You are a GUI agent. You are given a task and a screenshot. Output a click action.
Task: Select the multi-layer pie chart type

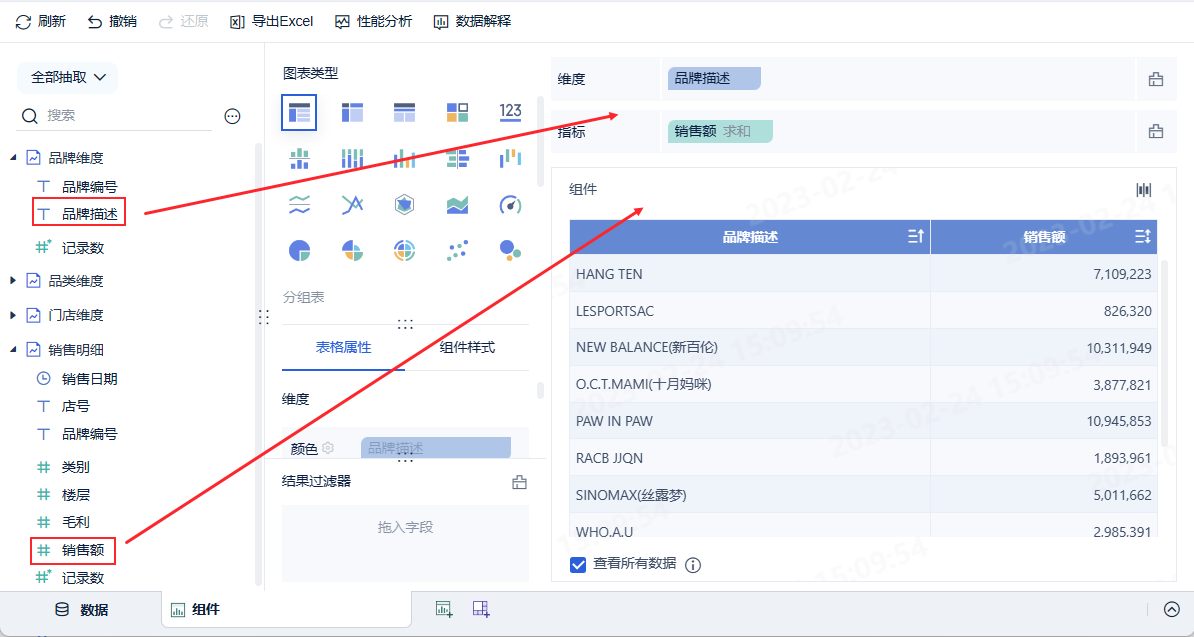pos(404,250)
